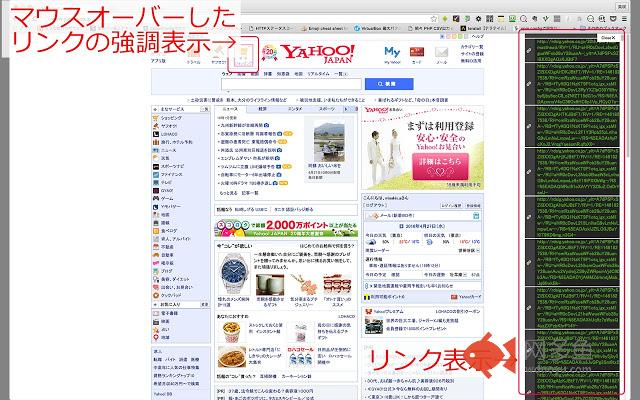
Task: Click the My Yahoo icon in header
Action: click(393, 52)
